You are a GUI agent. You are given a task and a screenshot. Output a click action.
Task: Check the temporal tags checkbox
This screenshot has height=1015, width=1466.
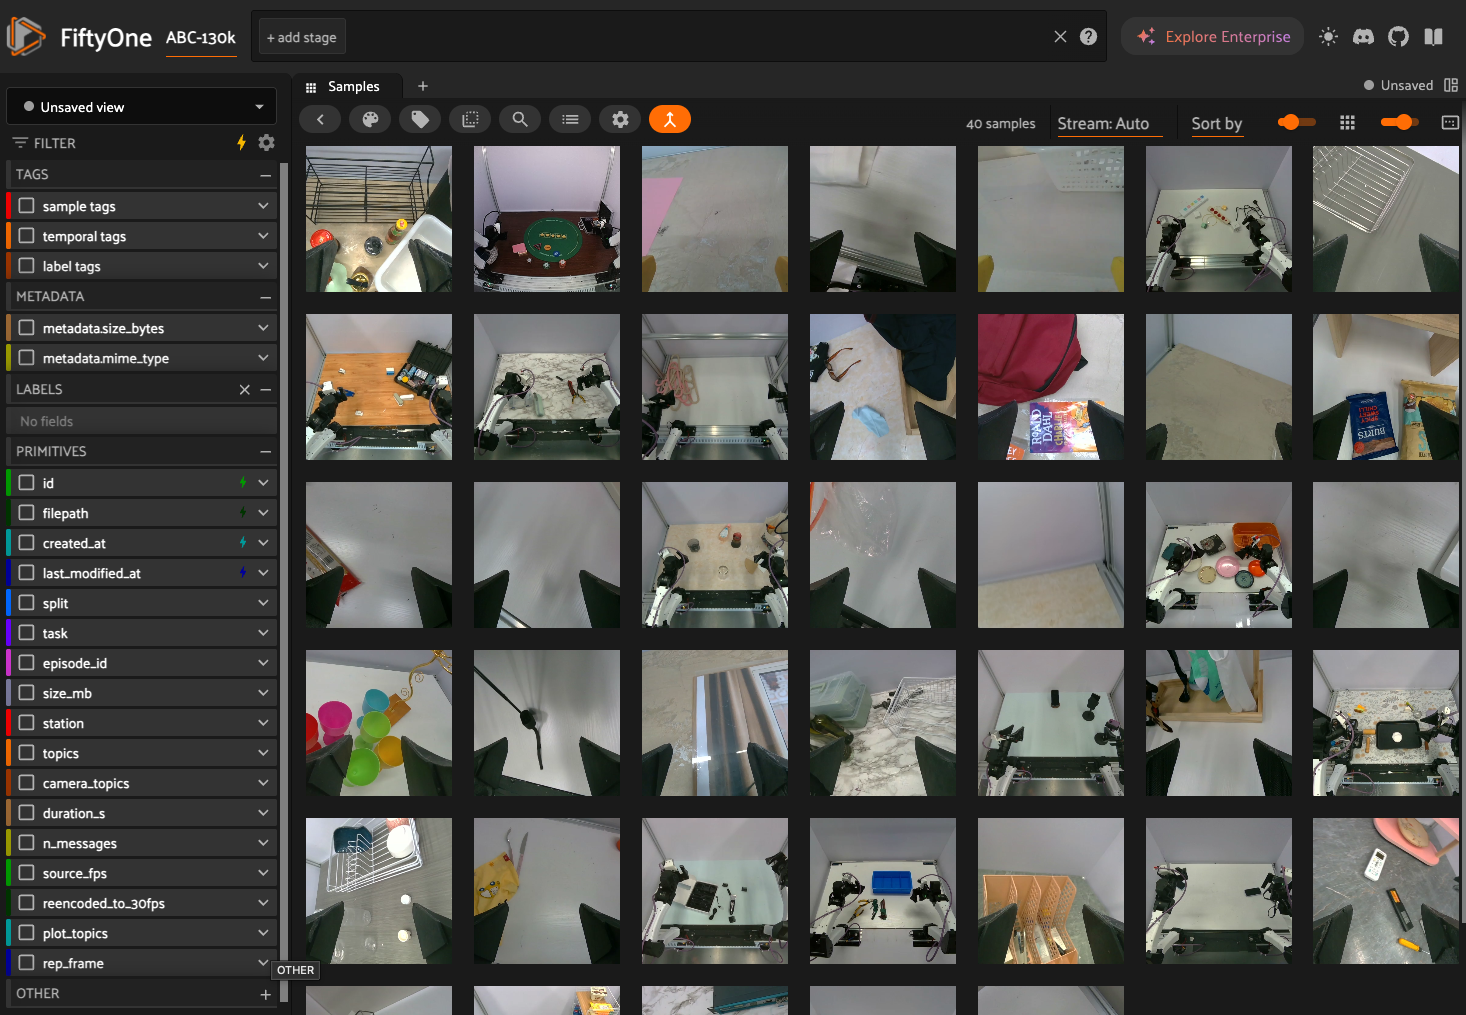click(27, 236)
